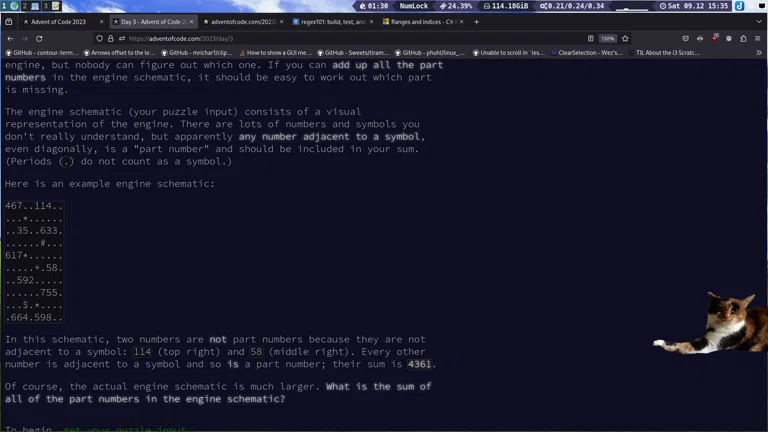Open the colorful mask extension icon
The width and height of the screenshot is (768, 432).
(x=700, y=39)
